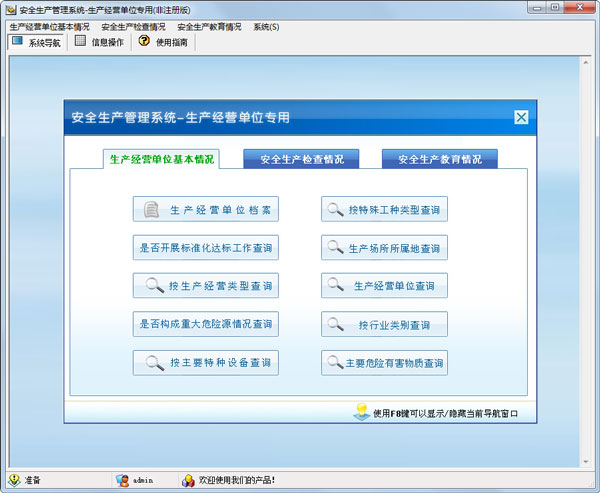Image resolution: width=600 pixels, height=493 pixels.
Task: Click magnifier icon on 按主要特种设备查询
Action: [155, 362]
